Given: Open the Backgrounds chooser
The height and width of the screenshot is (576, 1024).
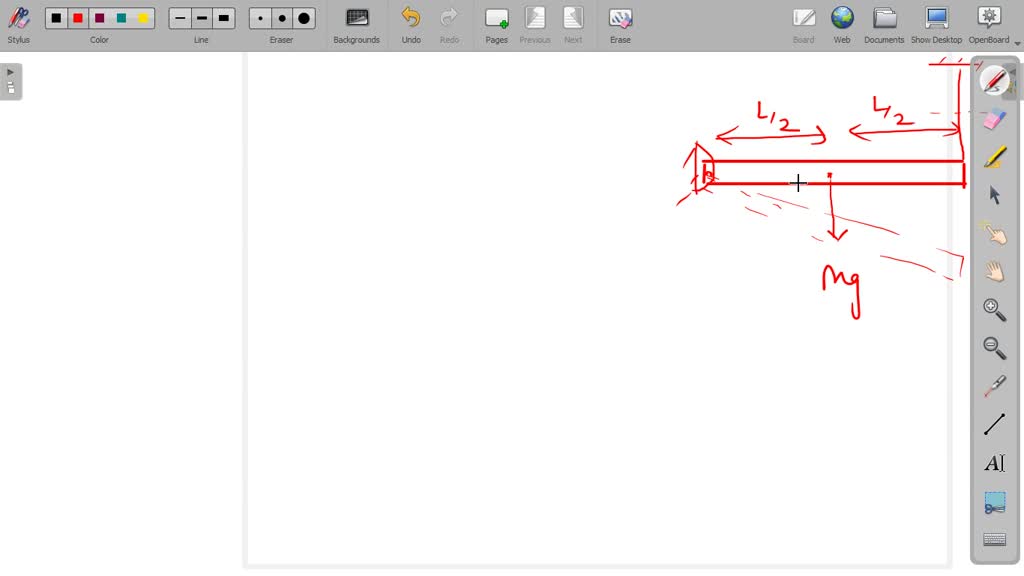Looking at the screenshot, I should pos(356,25).
